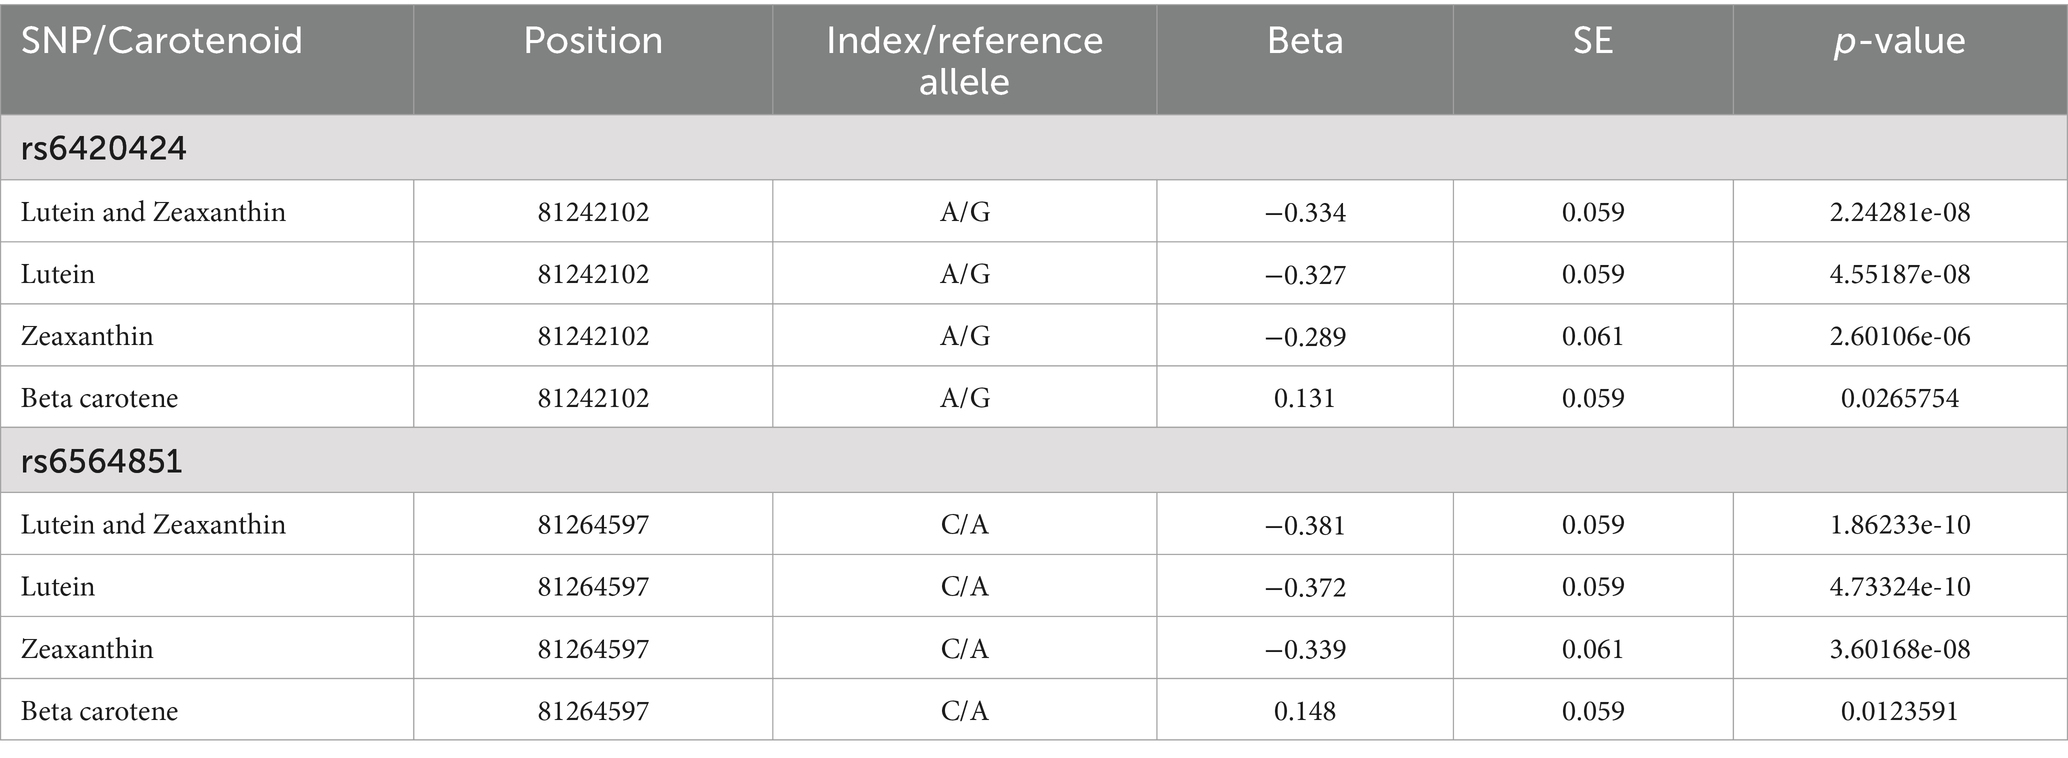Select beta value −0.289

coord(1305,336)
